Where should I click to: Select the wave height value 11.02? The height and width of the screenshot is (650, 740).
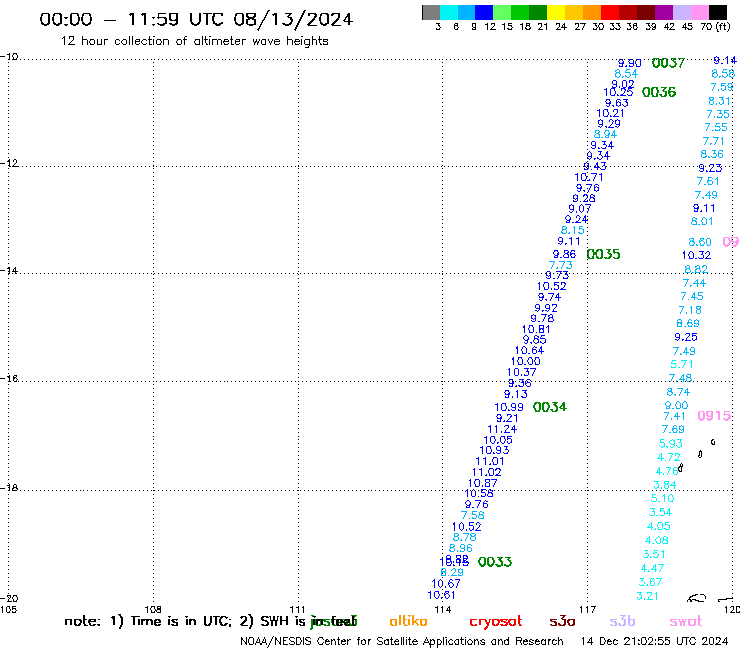pyautogui.click(x=487, y=473)
